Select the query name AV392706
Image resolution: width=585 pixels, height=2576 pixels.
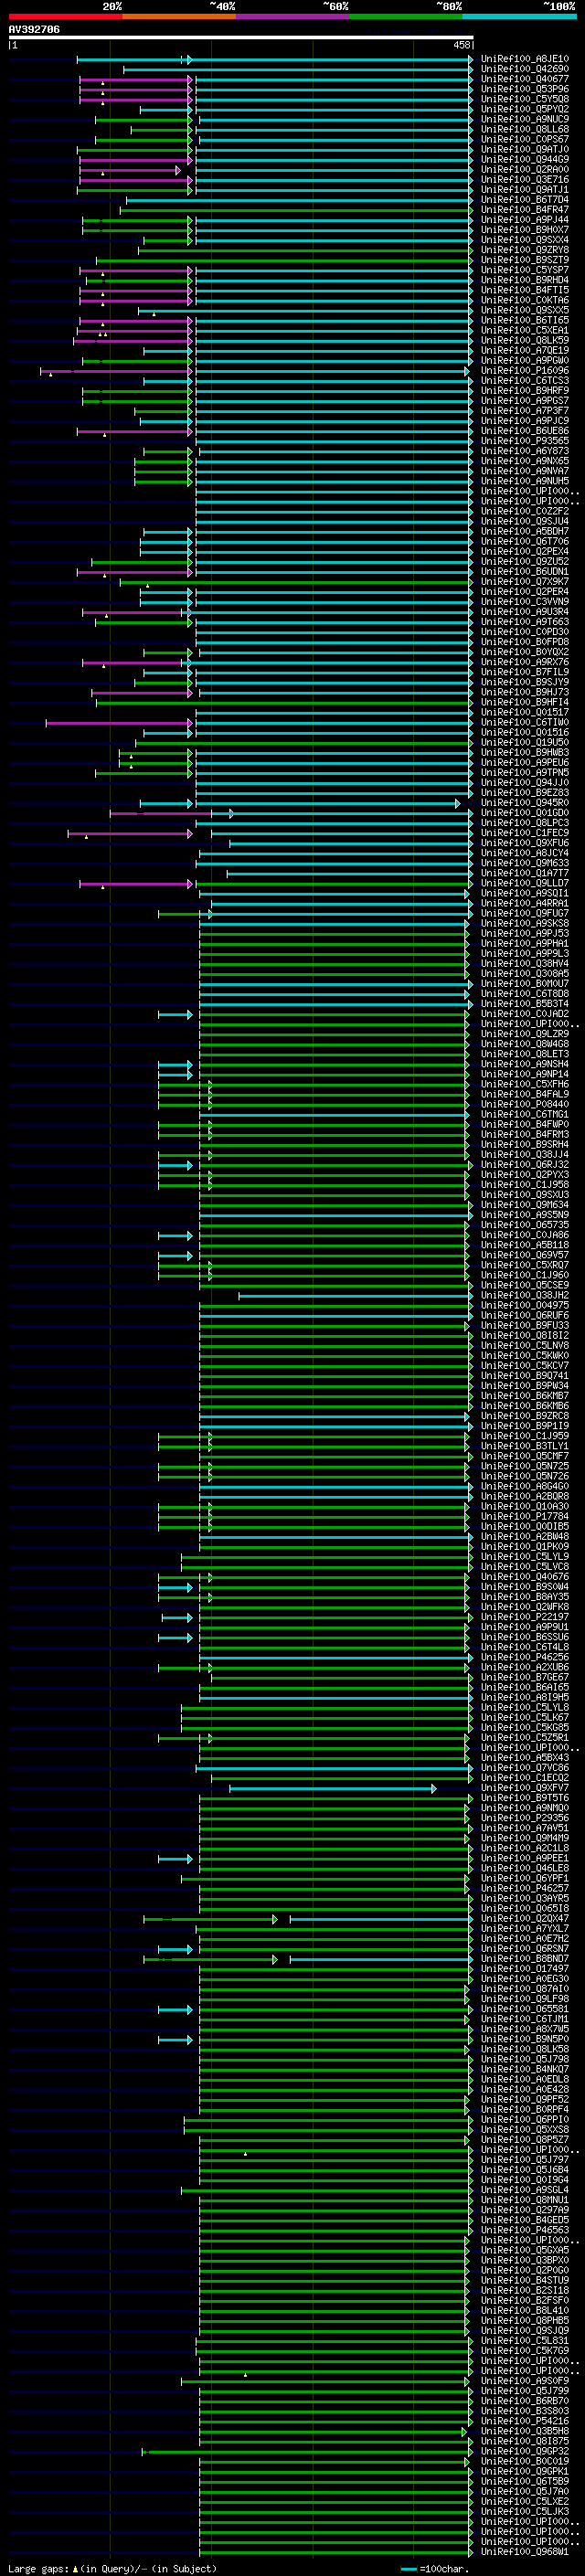pyautogui.click(x=34, y=30)
